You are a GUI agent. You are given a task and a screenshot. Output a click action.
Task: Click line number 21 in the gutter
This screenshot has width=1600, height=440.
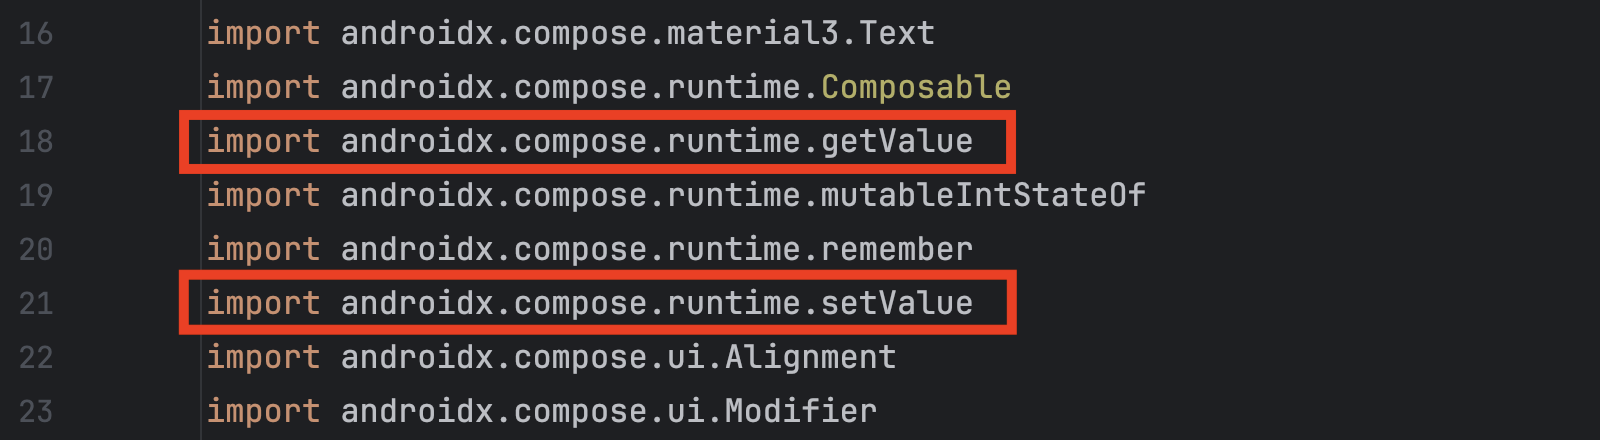36,304
